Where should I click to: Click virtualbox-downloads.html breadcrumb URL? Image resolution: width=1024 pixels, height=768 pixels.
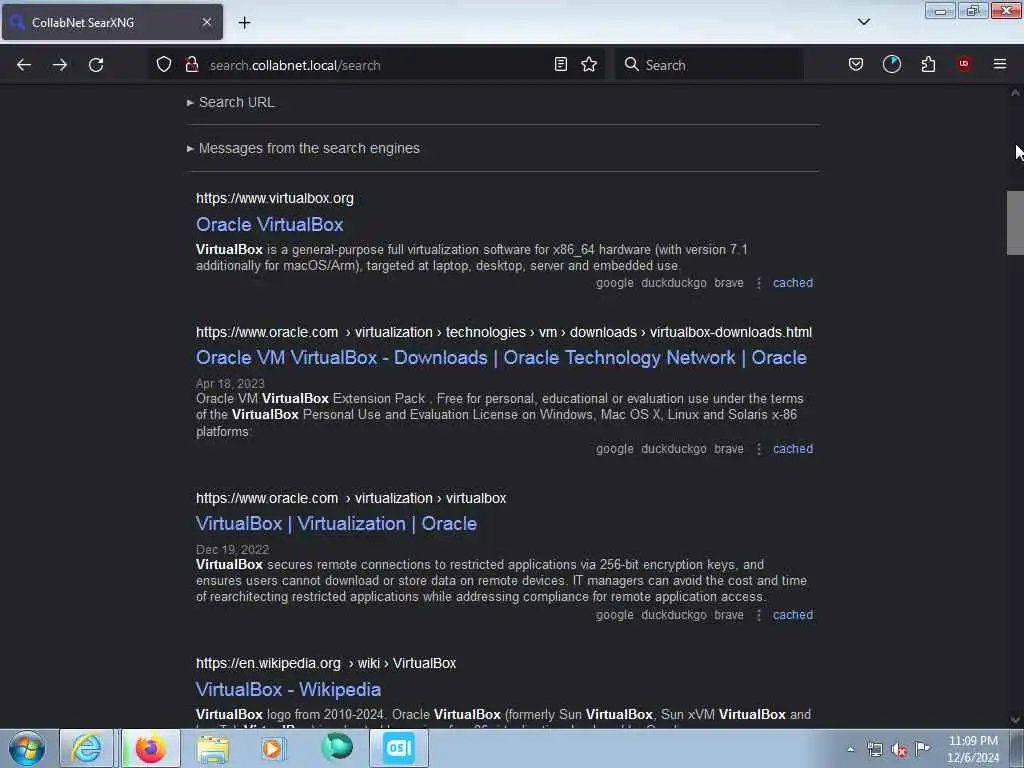point(731,332)
